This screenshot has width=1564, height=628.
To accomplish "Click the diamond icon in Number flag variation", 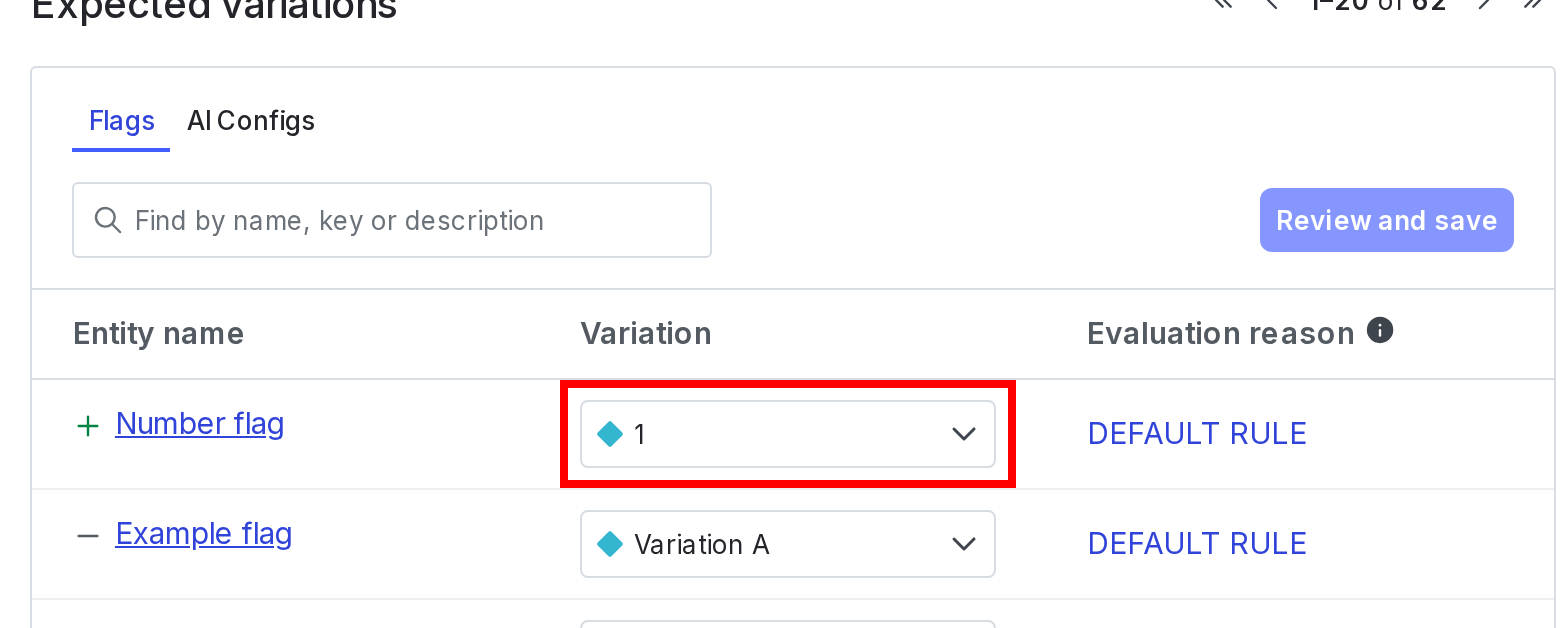I will pos(609,434).
